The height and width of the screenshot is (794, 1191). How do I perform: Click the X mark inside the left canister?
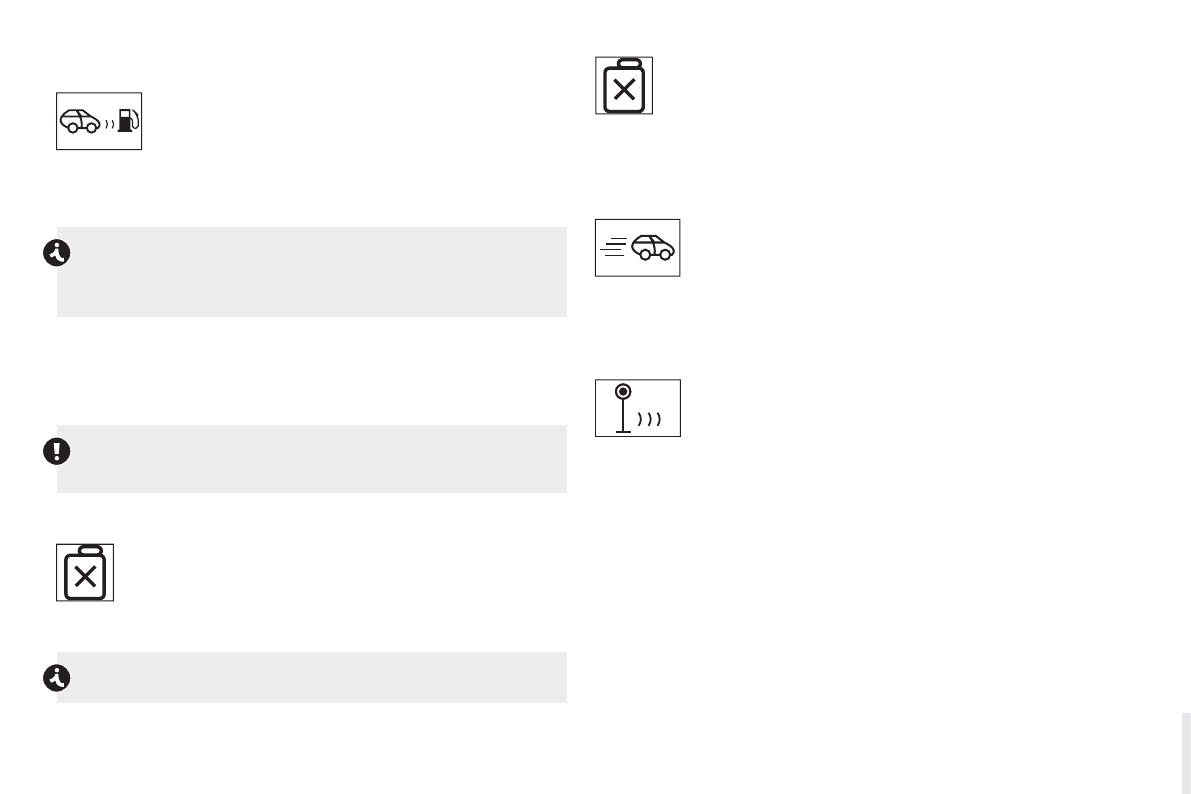pos(85,577)
